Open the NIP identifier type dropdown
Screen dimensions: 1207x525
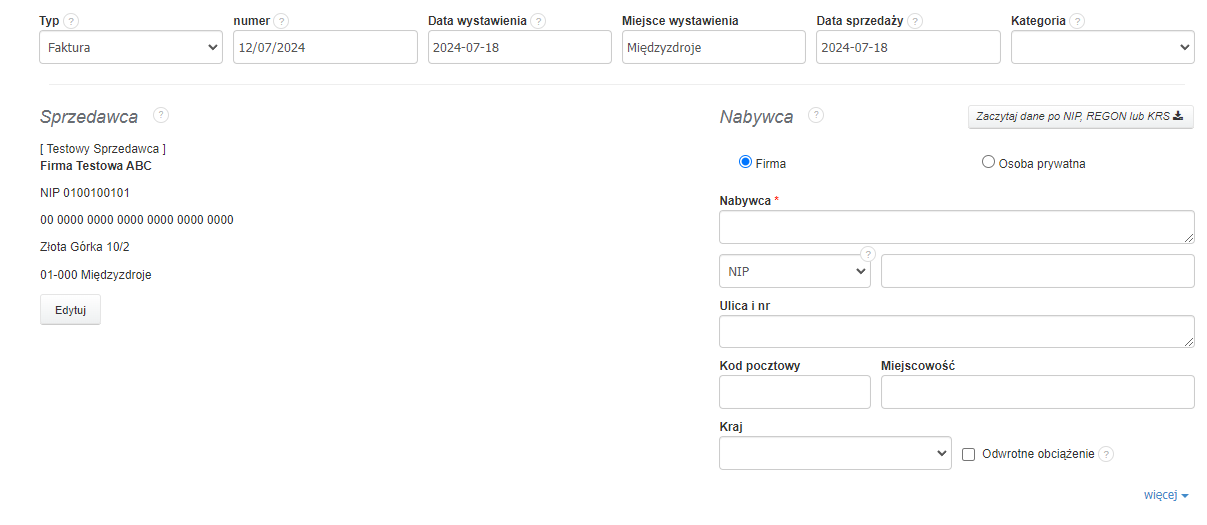(x=795, y=271)
